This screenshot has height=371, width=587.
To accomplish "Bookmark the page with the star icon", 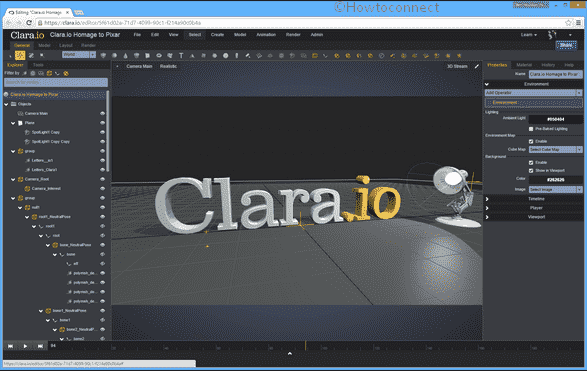I will click(568, 23).
